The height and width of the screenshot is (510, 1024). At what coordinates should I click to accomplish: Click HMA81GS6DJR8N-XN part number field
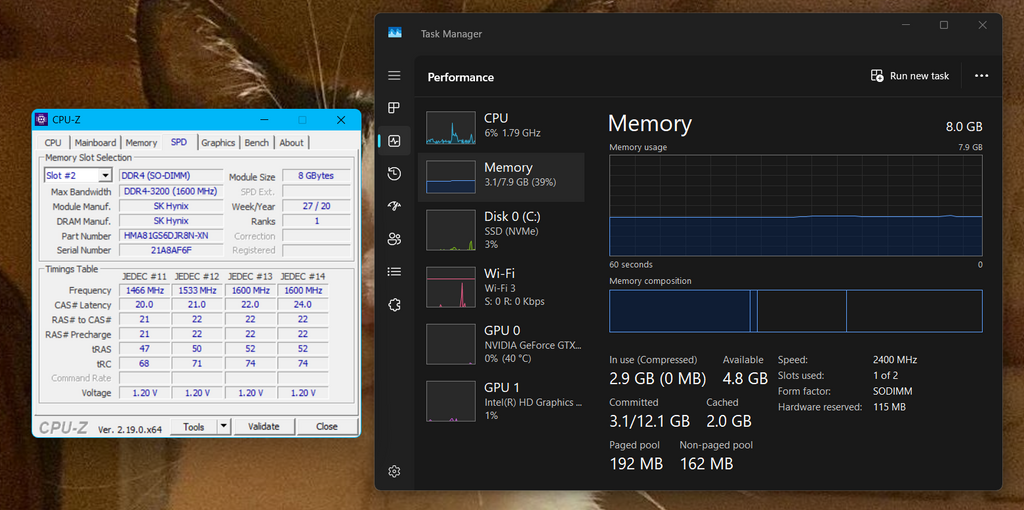(172, 236)
